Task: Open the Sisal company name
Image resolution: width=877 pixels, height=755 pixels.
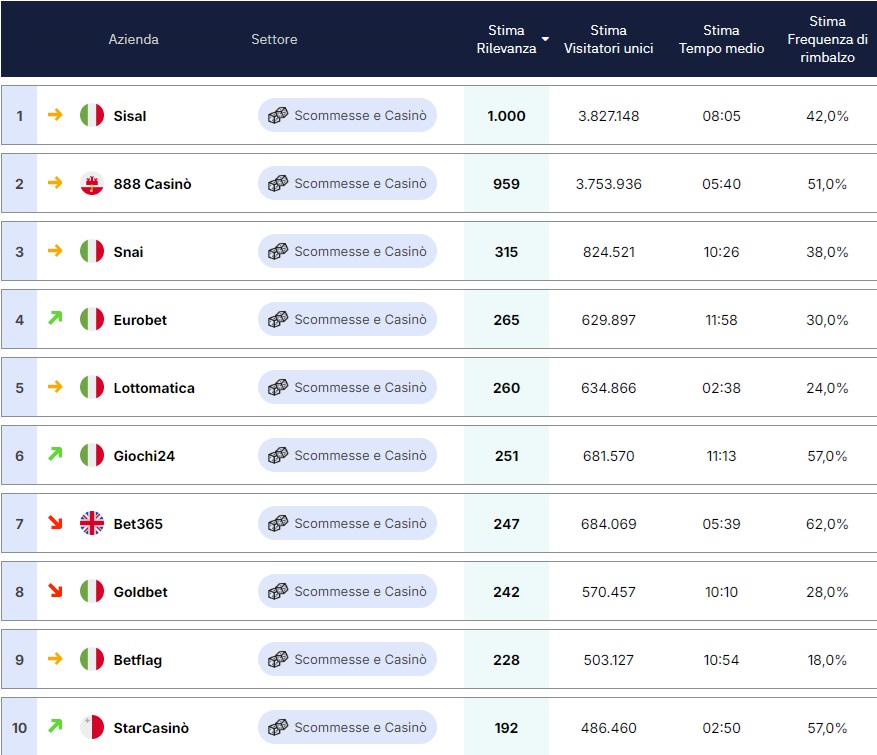Action: tap(130, 116)
